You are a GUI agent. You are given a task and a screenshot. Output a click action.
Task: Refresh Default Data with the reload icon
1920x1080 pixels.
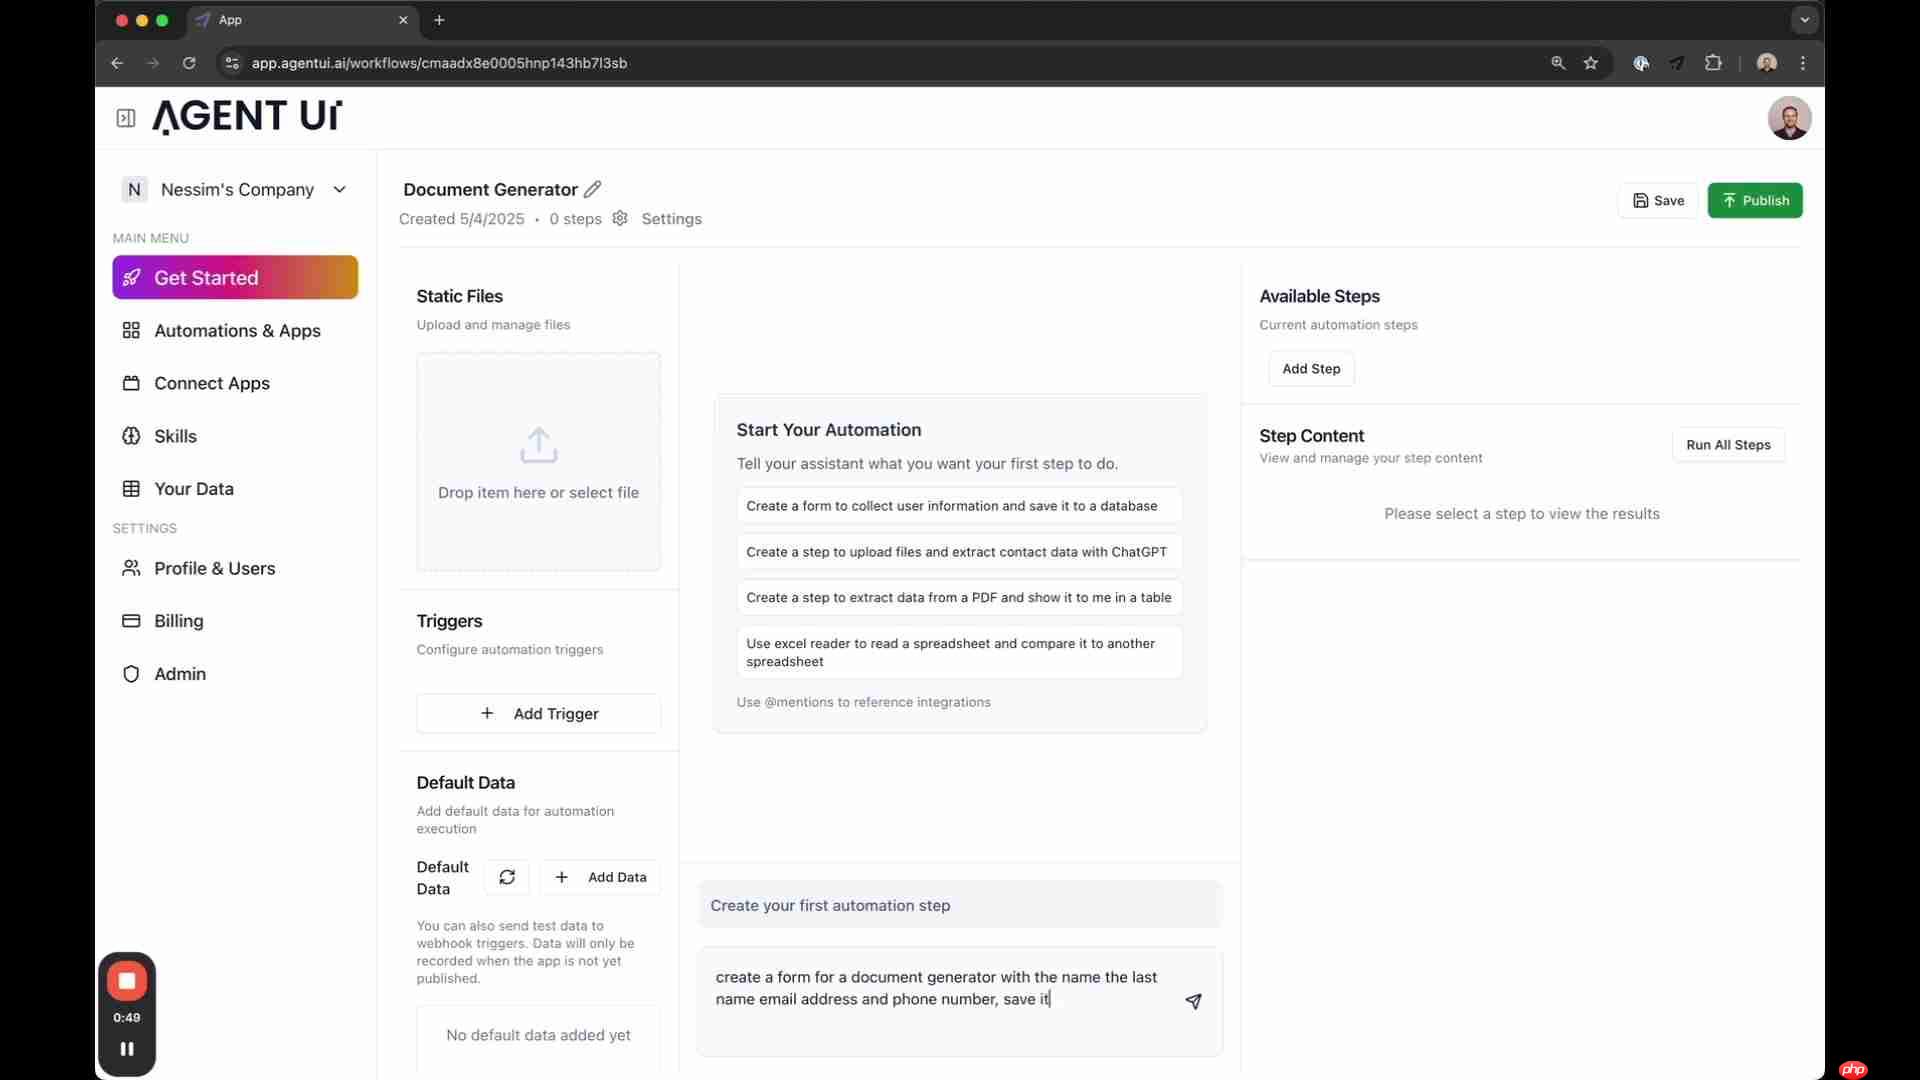click(507, 877)
